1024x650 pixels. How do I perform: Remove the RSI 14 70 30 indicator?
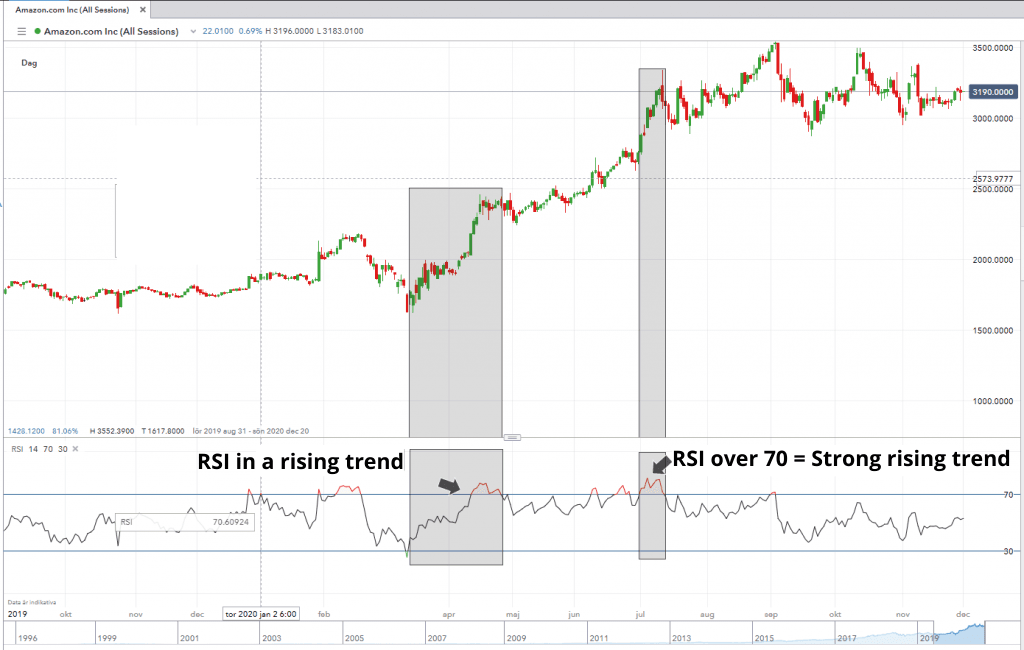(74, 449)
